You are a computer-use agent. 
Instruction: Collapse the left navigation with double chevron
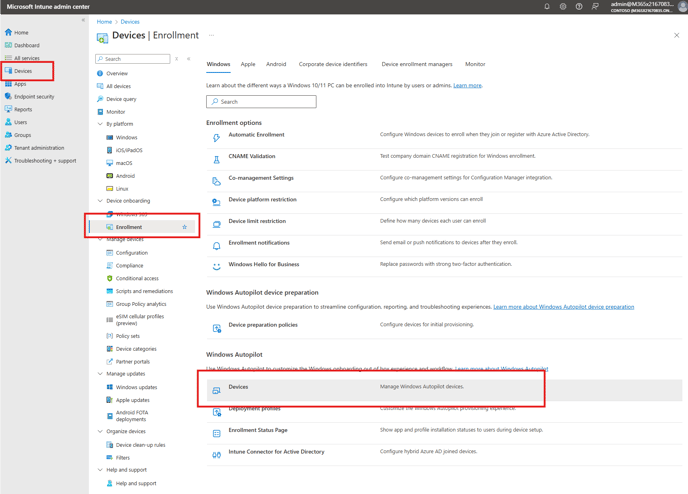click(x=83, y=20)
